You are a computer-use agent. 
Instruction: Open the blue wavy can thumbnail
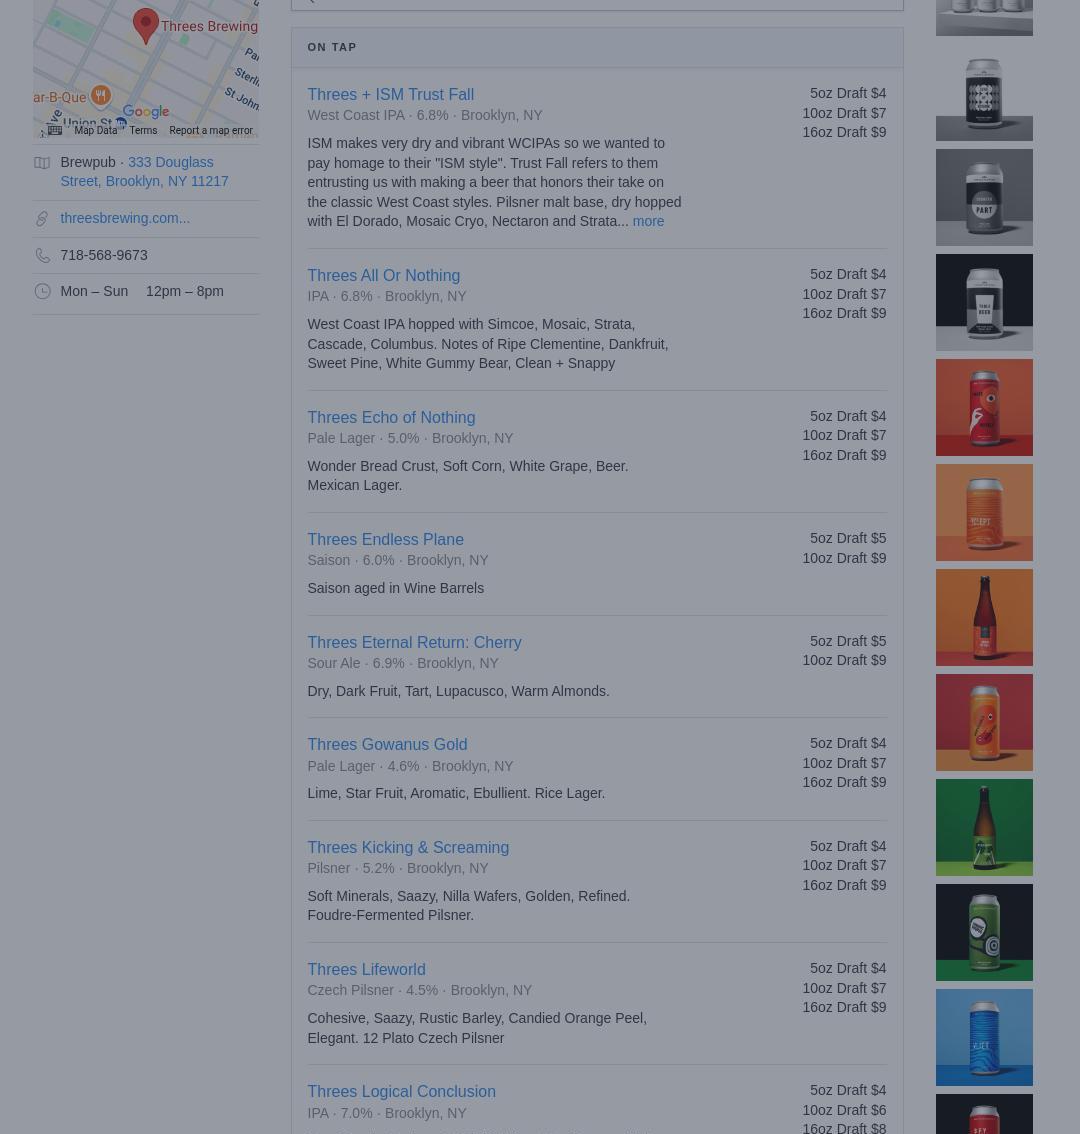click(x=984, y=1037)
